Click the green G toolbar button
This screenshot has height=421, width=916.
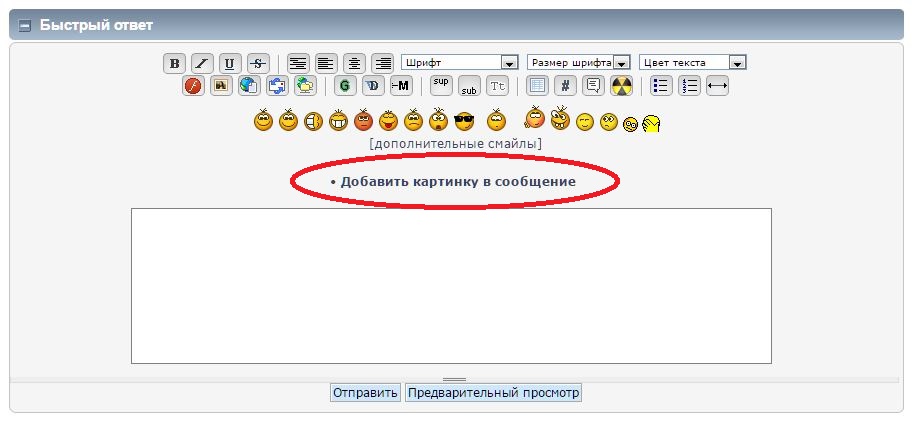(x=345, y=86)
